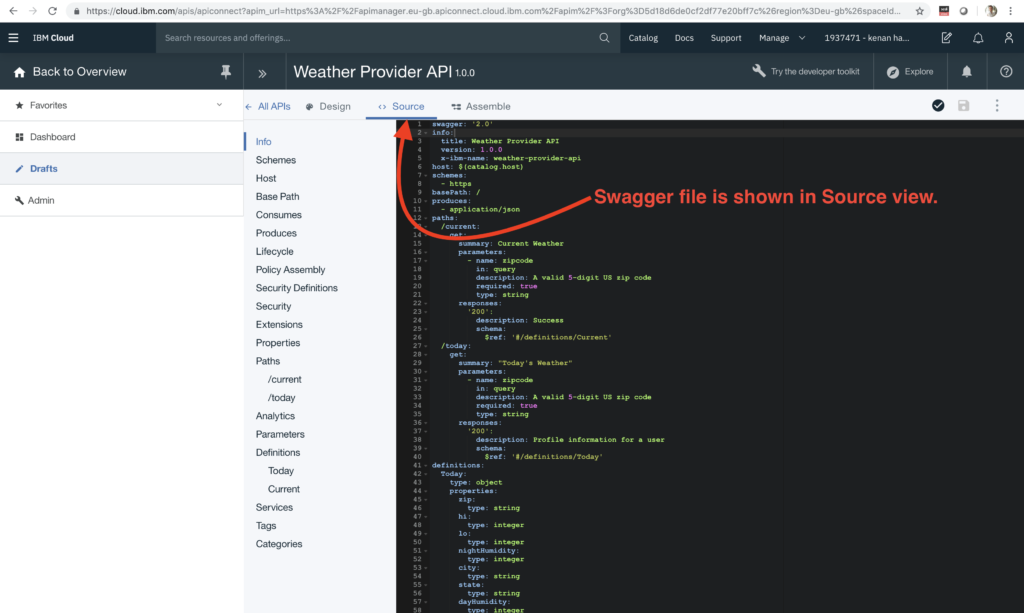Collapse the definitions block at line 41

click(x=426, y=465)
